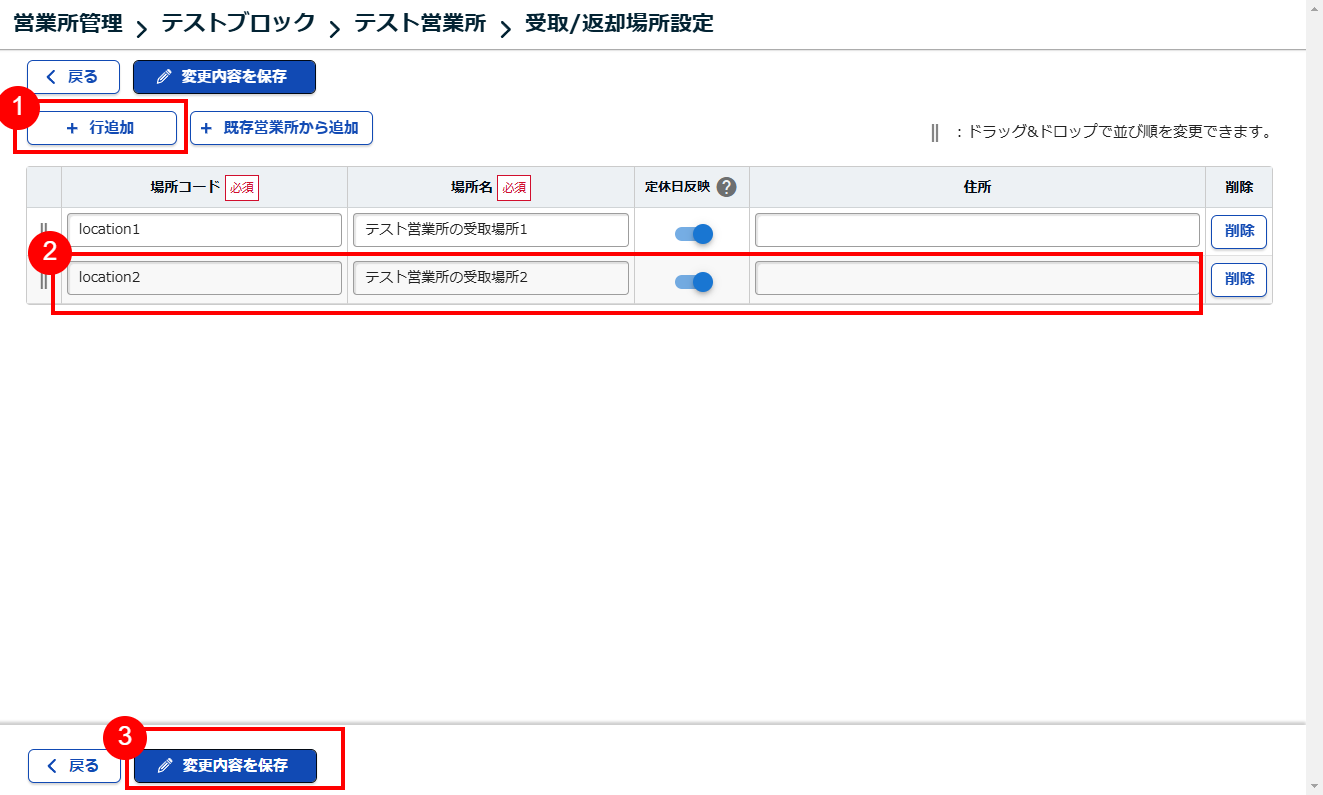This screenshot has height=795, width=1323.
Task: Click the drag handle for the location1 row
Action: tap(44, 232)
